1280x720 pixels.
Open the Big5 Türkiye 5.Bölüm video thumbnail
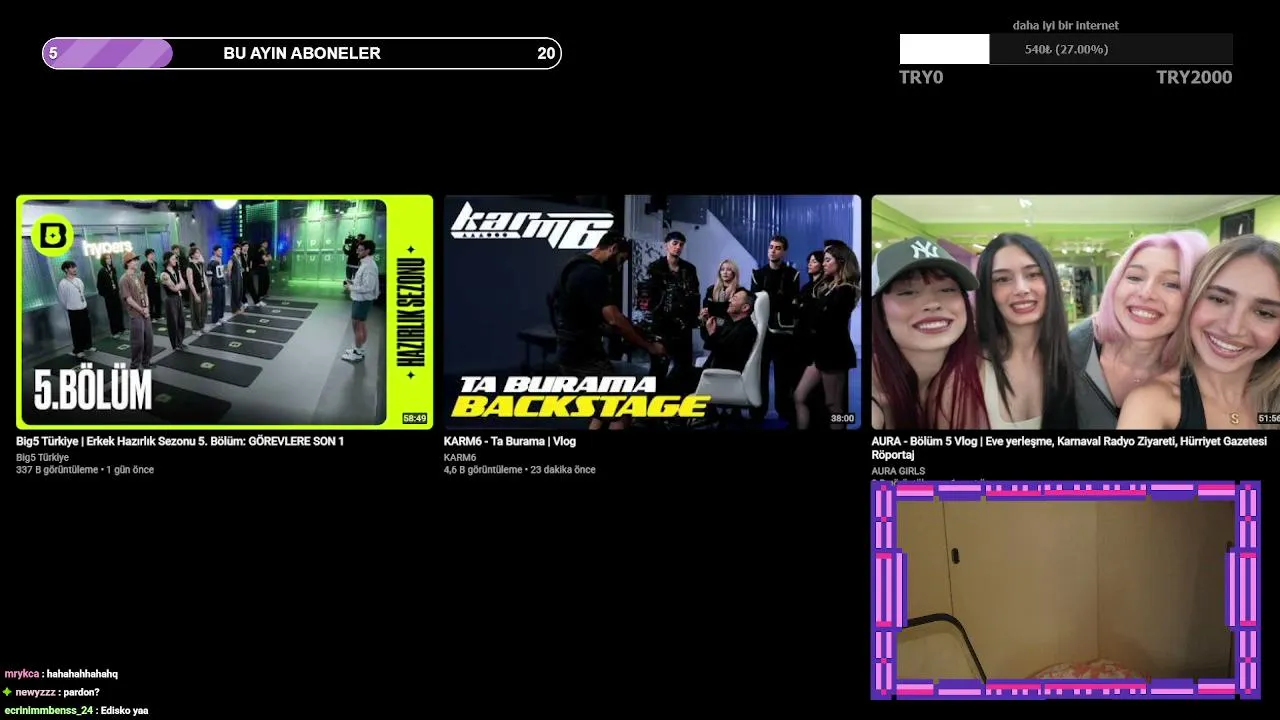click(x=224, y=312)
